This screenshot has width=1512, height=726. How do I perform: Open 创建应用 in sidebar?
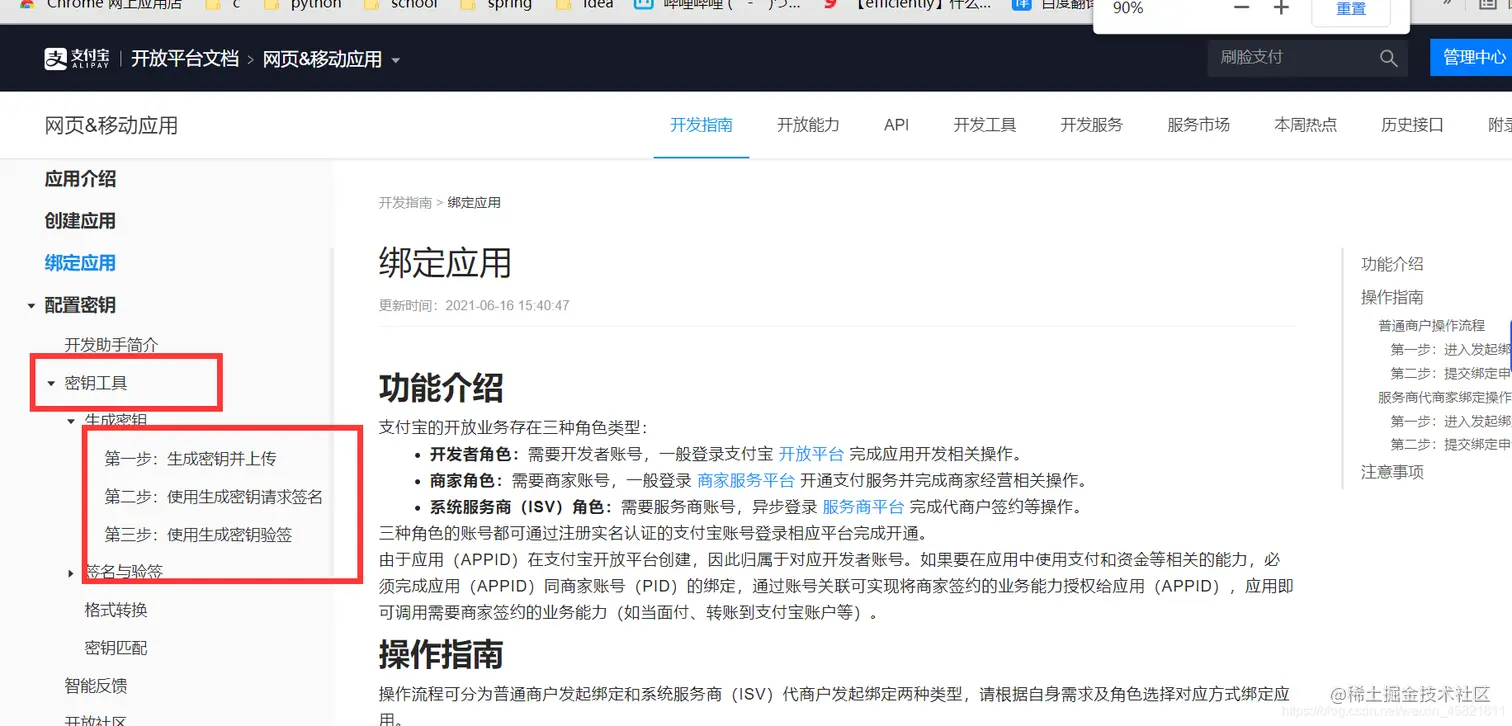point(80,221)
